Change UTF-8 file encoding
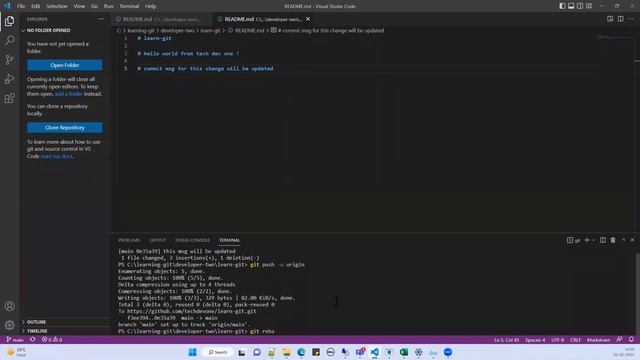The width and height of the screenshot is (640, 360). tap(558, 340)
